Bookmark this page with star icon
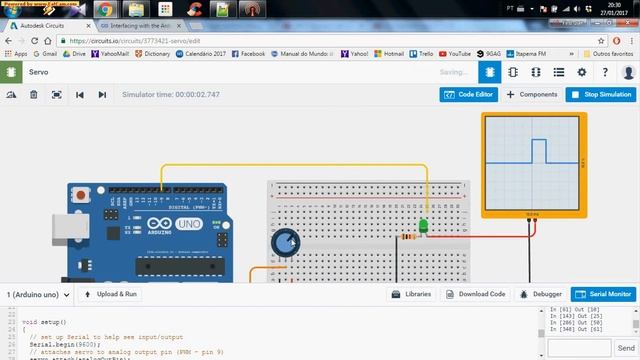 601,41
